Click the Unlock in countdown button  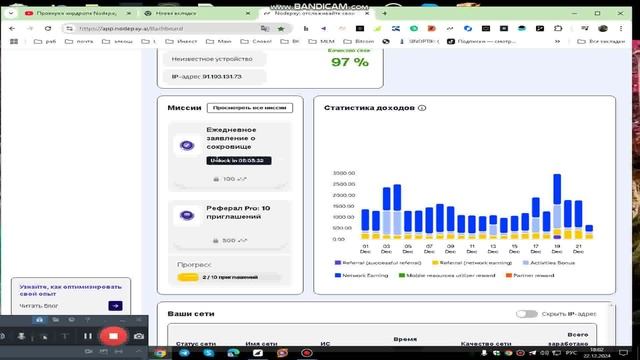point(238,160)
